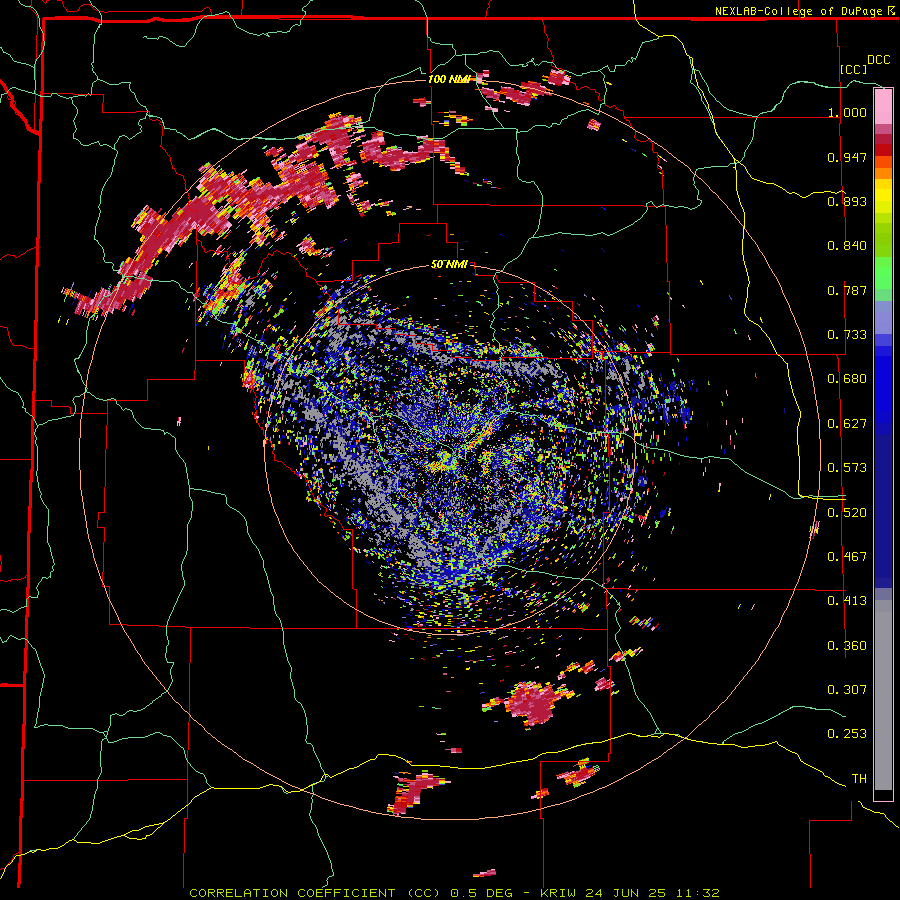Pick the periwinkle colorbar segment near 0.733
The height and width of the screenshot is (900, 900).
883,317
